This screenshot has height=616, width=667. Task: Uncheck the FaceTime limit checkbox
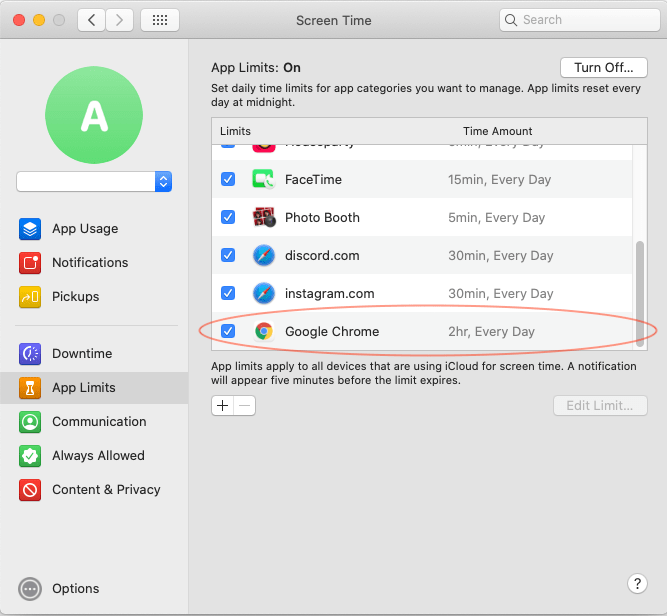228,179
